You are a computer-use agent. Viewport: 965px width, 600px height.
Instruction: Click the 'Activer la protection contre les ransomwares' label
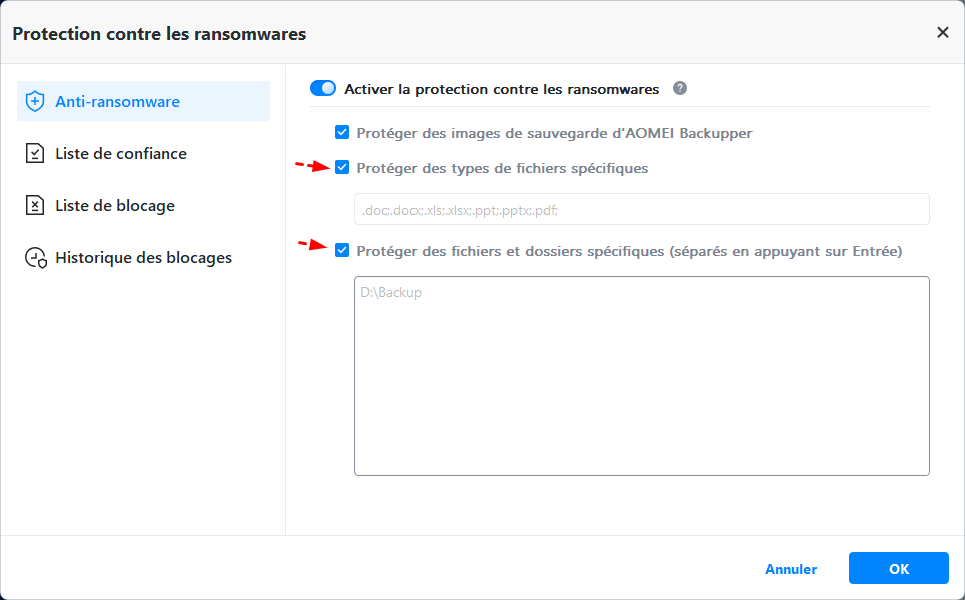(x=502, y=89)
